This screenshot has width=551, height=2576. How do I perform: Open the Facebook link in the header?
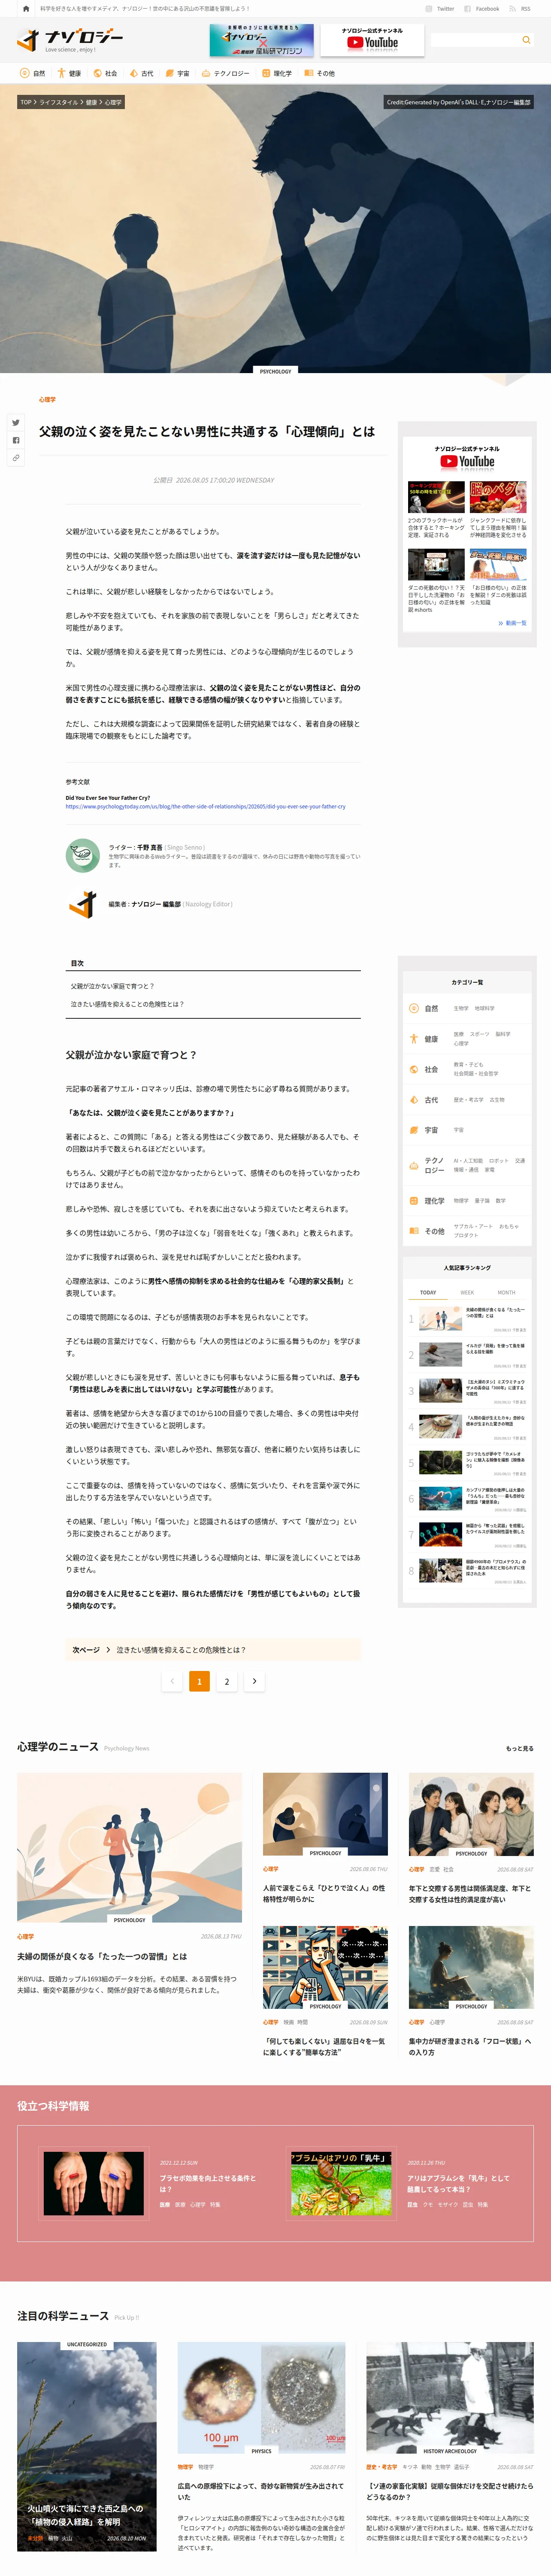coord(482,8)
